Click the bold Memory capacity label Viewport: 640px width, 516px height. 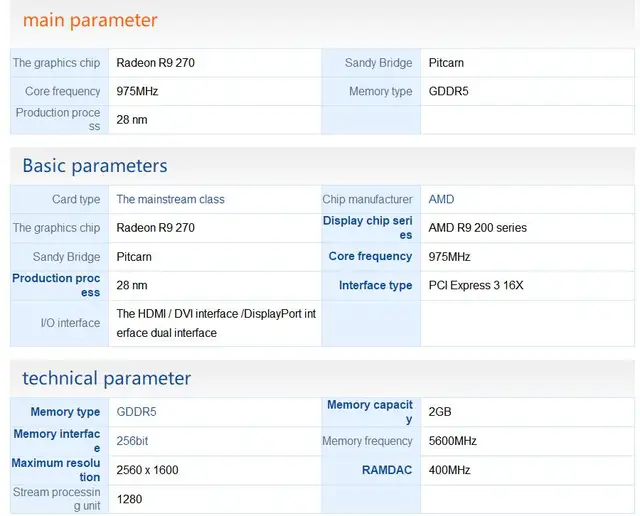[370, 411]
